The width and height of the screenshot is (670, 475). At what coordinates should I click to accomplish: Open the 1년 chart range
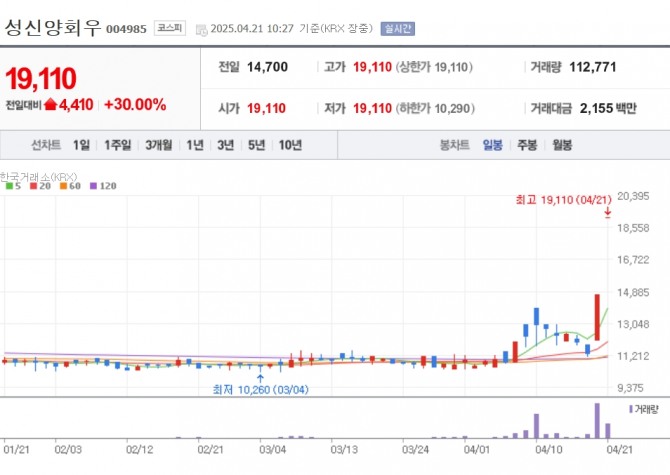[195, 145]
